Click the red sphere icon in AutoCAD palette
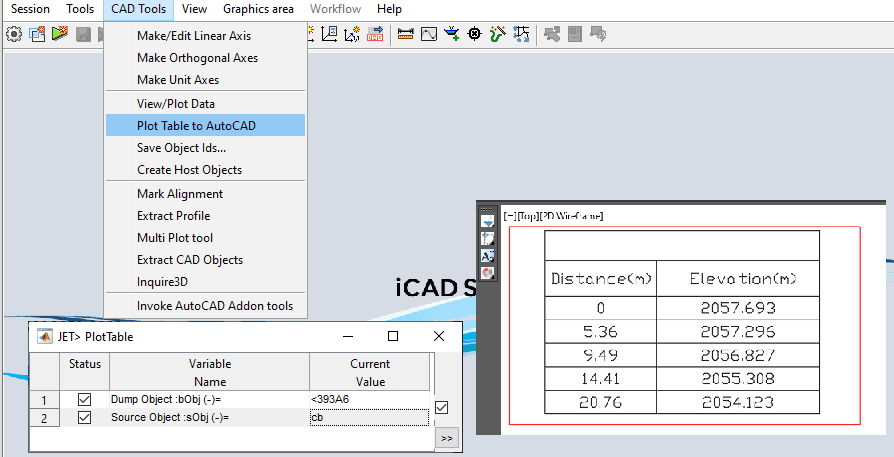Viewport: 894px width, 457px height. 488,272
